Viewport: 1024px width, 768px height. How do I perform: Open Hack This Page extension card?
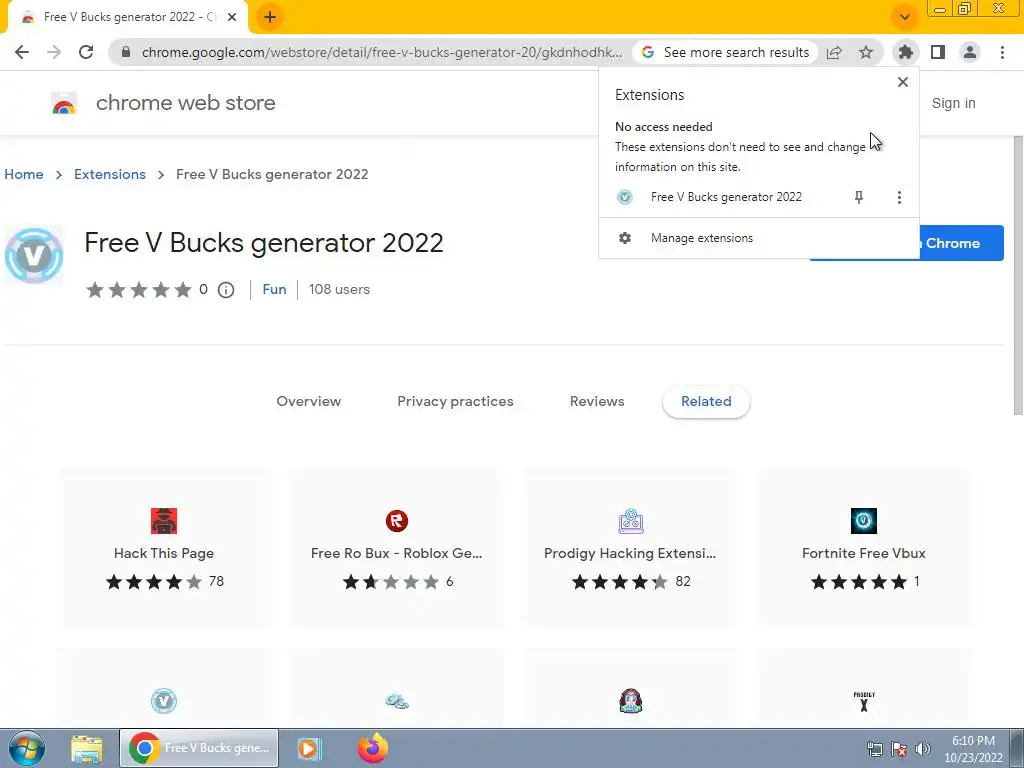point(164,548)
